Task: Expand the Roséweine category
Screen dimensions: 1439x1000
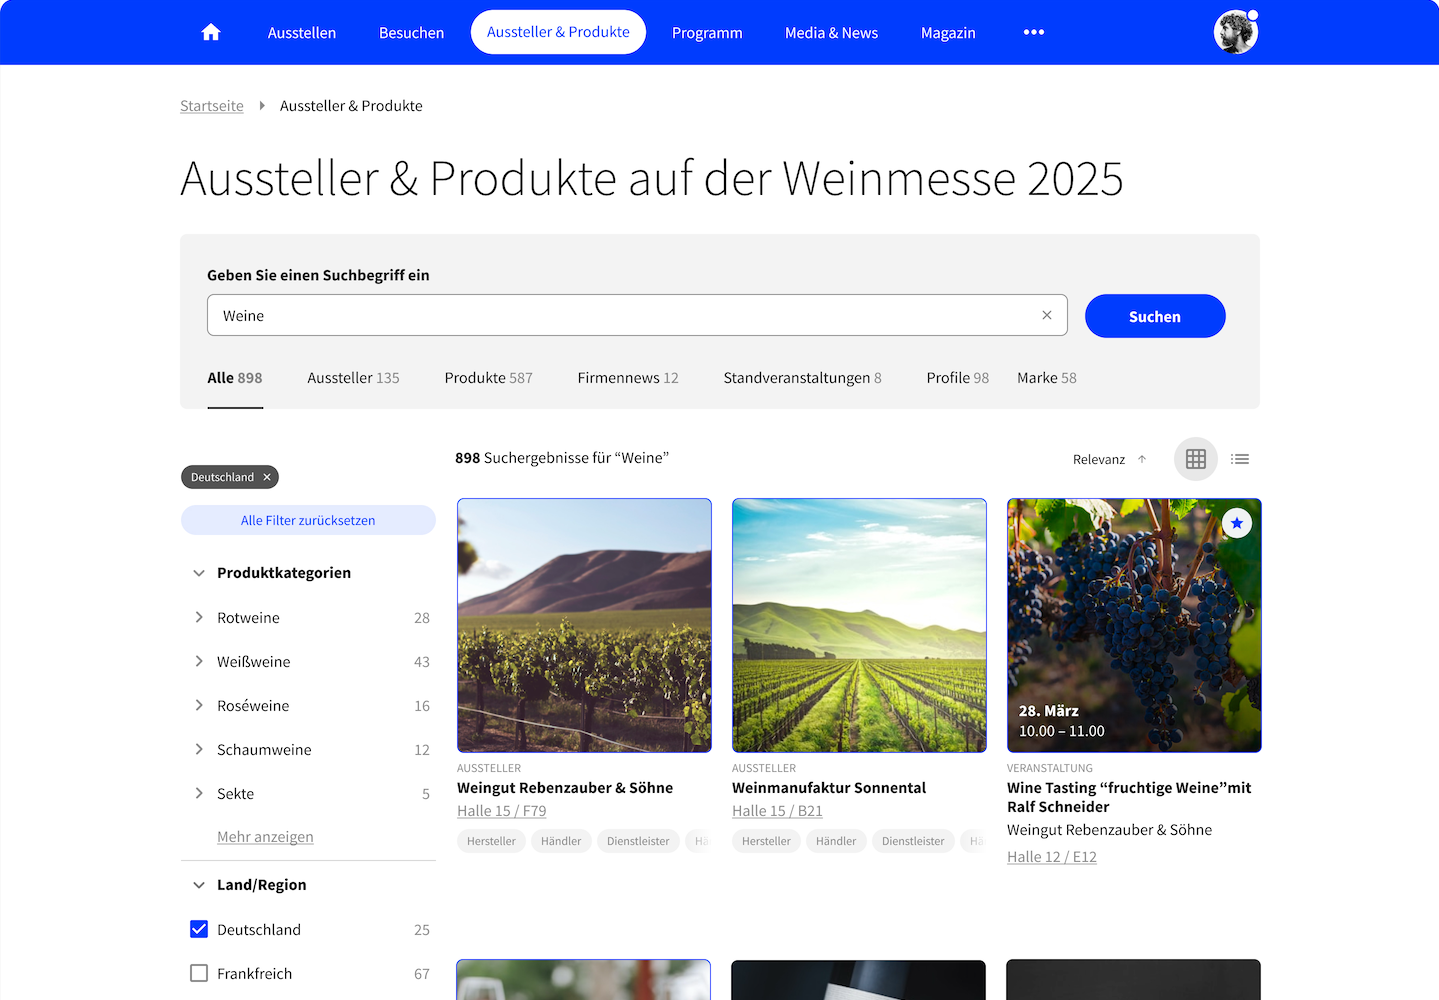Action: coord(199,705)
